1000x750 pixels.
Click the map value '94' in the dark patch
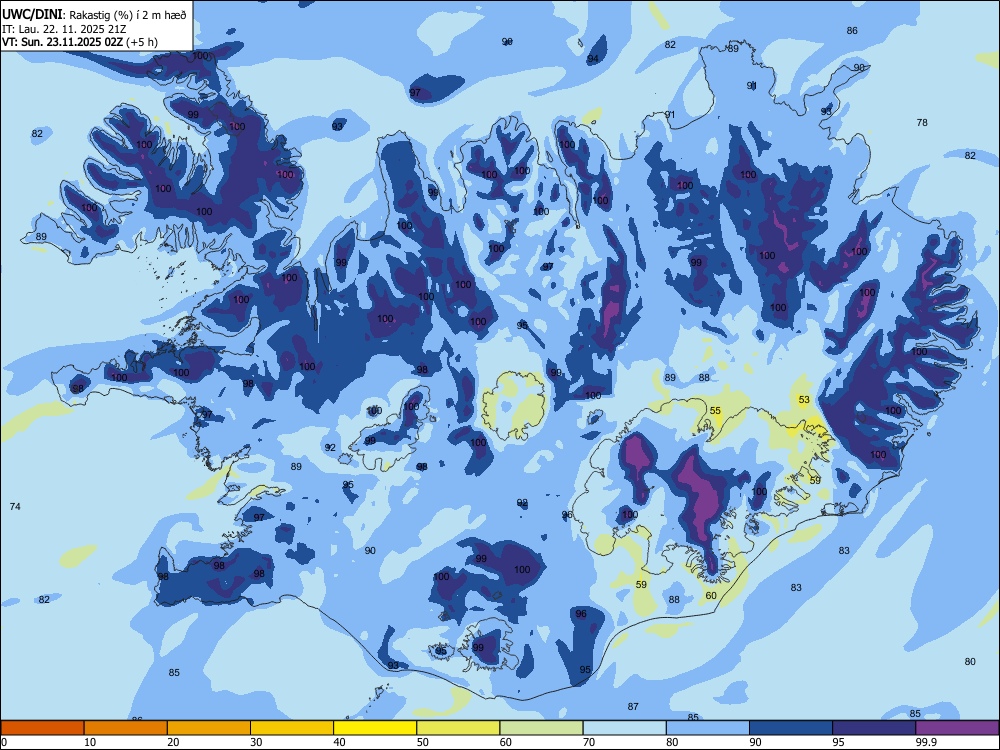[593, 59]
